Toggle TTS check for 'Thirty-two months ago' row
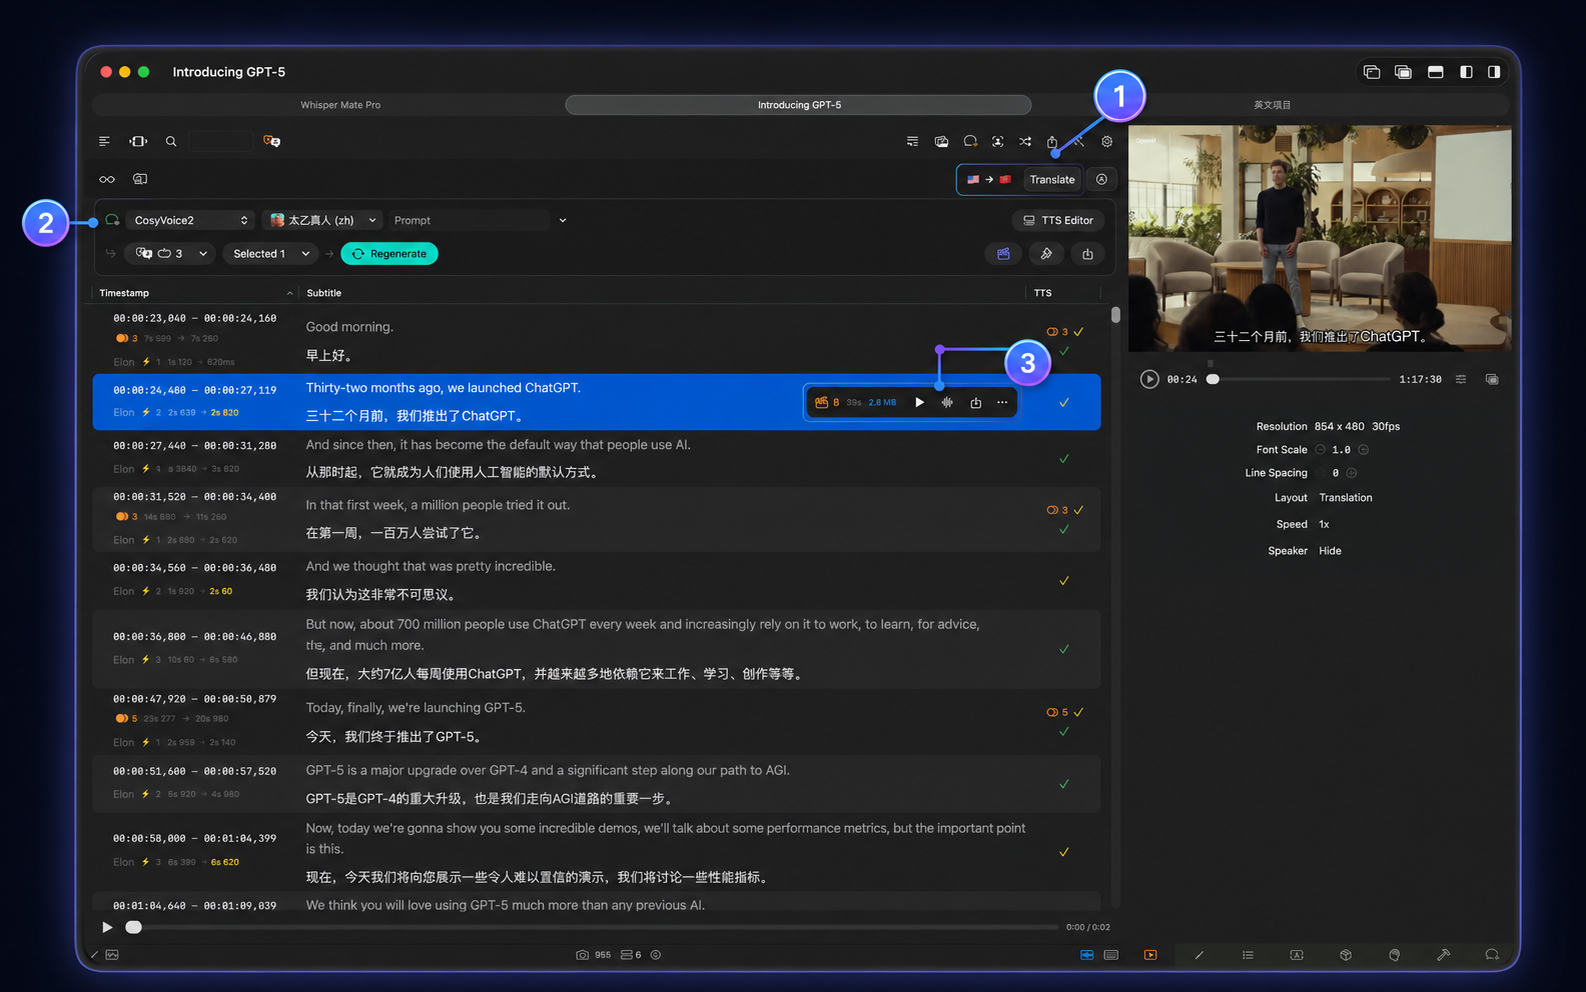Viewport: 1586px width, 992px height. click(1064, 402)
